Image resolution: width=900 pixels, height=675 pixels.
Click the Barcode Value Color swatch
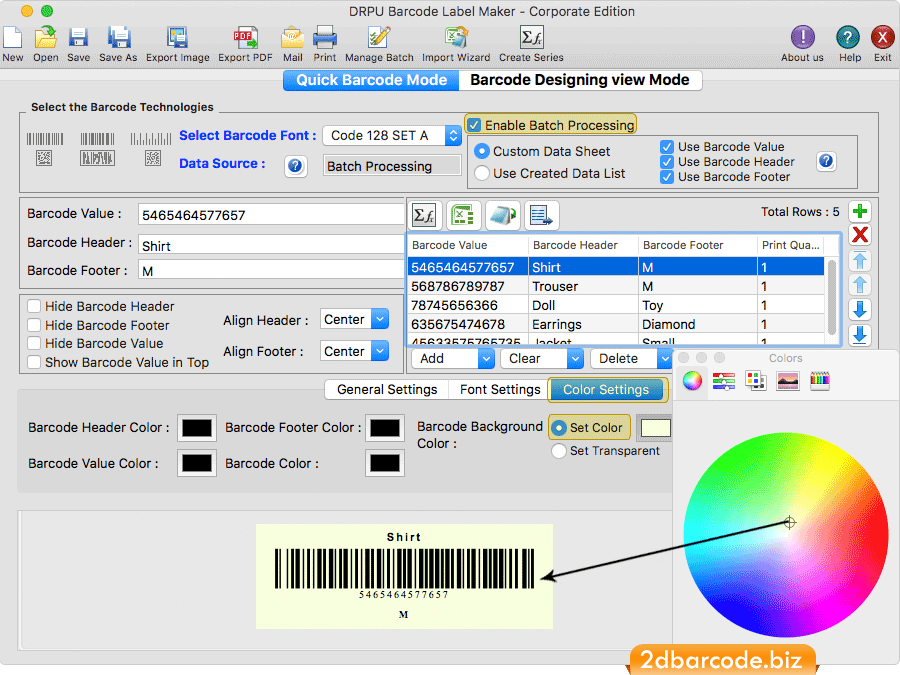coord(197,463)
